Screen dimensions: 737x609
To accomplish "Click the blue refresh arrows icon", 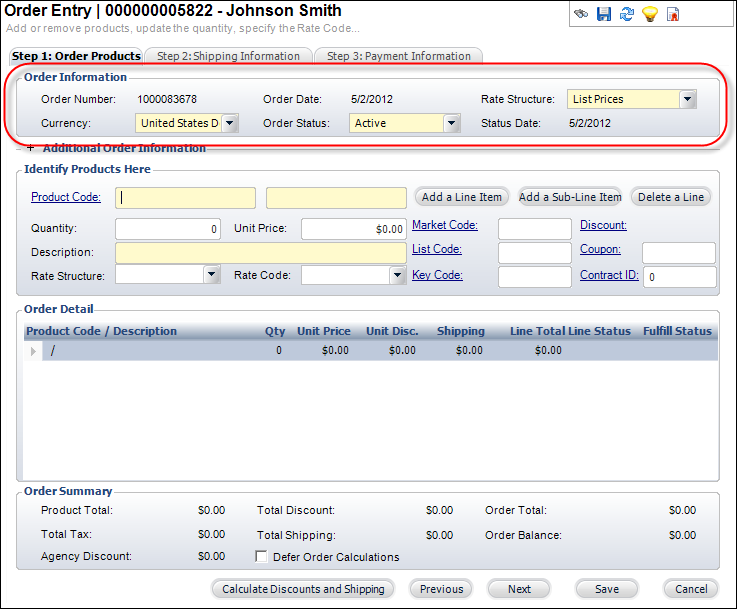I will tap(627, 14).
